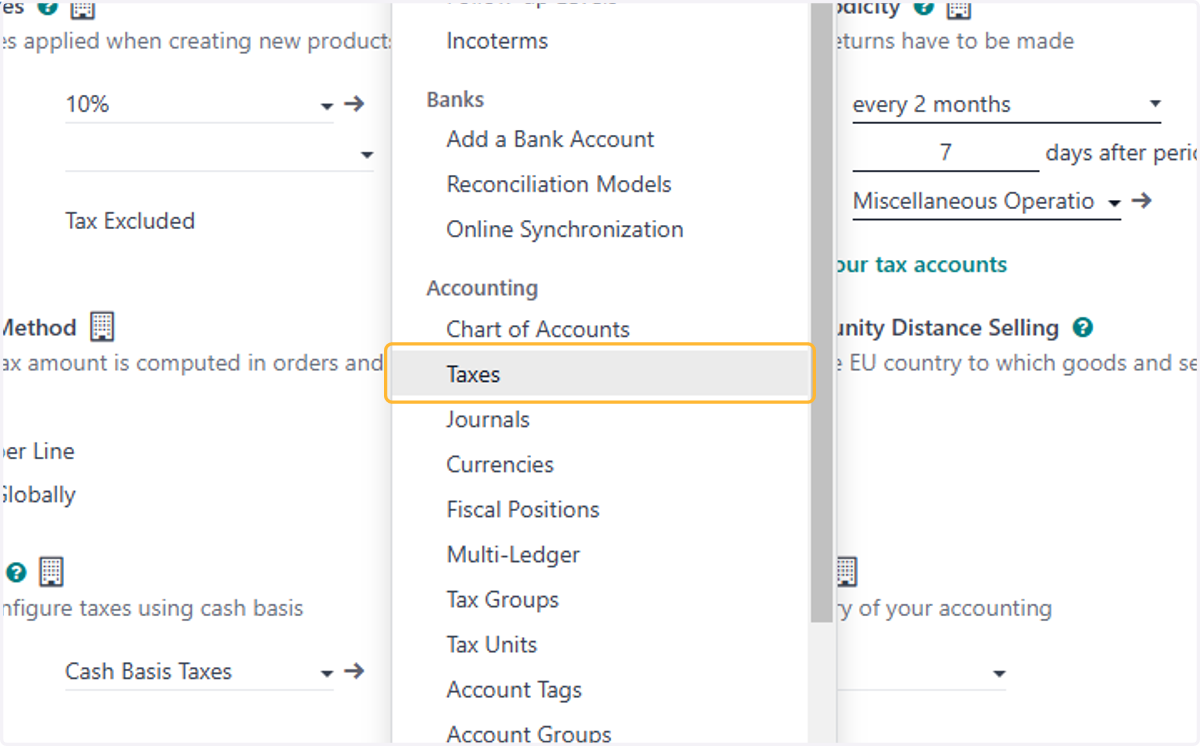Click the reminder days field showing 7
The image size is (1200, 746).
click(946, 153)
